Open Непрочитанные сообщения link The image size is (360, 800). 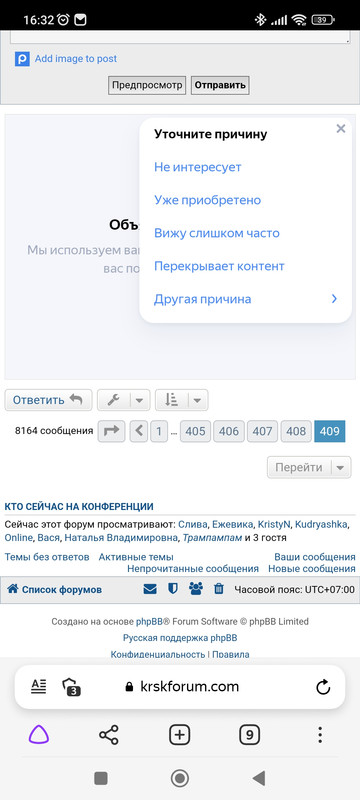point(193,568)
